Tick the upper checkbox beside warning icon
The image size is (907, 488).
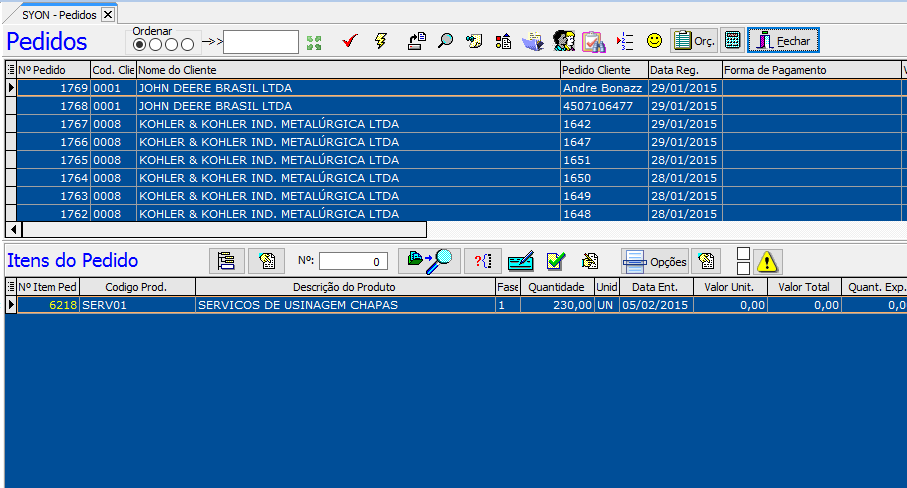point(743,254)
